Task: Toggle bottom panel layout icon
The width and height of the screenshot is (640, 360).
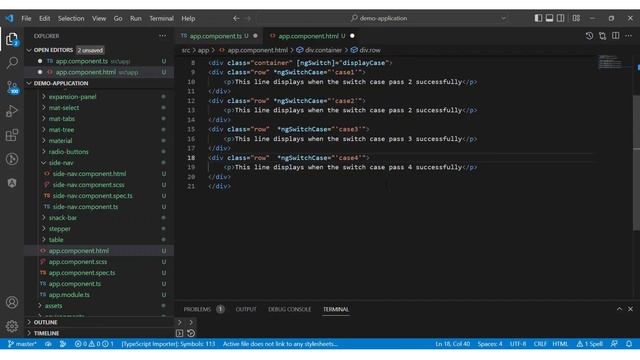Action: [x=549, y=18]
